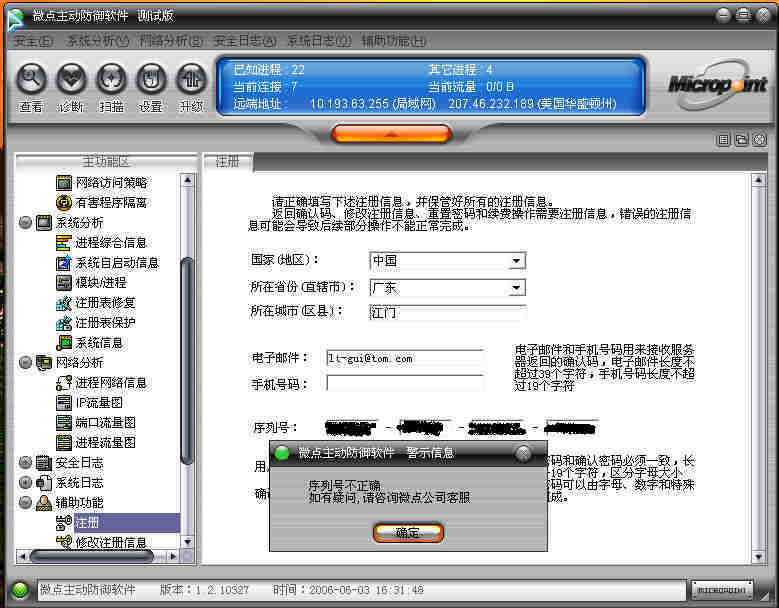Click the green status orb in status bar
This screenshot has height=608, width=779.
(20, 590)
